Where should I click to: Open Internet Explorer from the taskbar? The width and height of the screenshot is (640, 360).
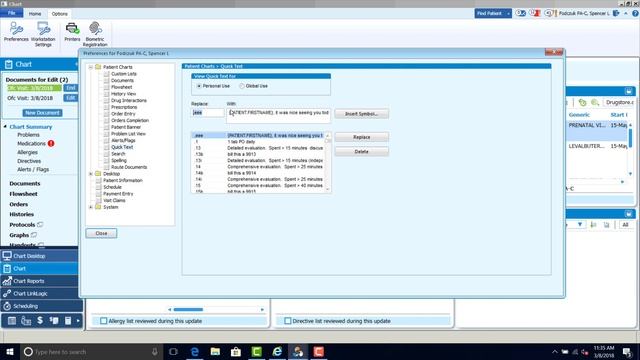(x=277, y=351)
